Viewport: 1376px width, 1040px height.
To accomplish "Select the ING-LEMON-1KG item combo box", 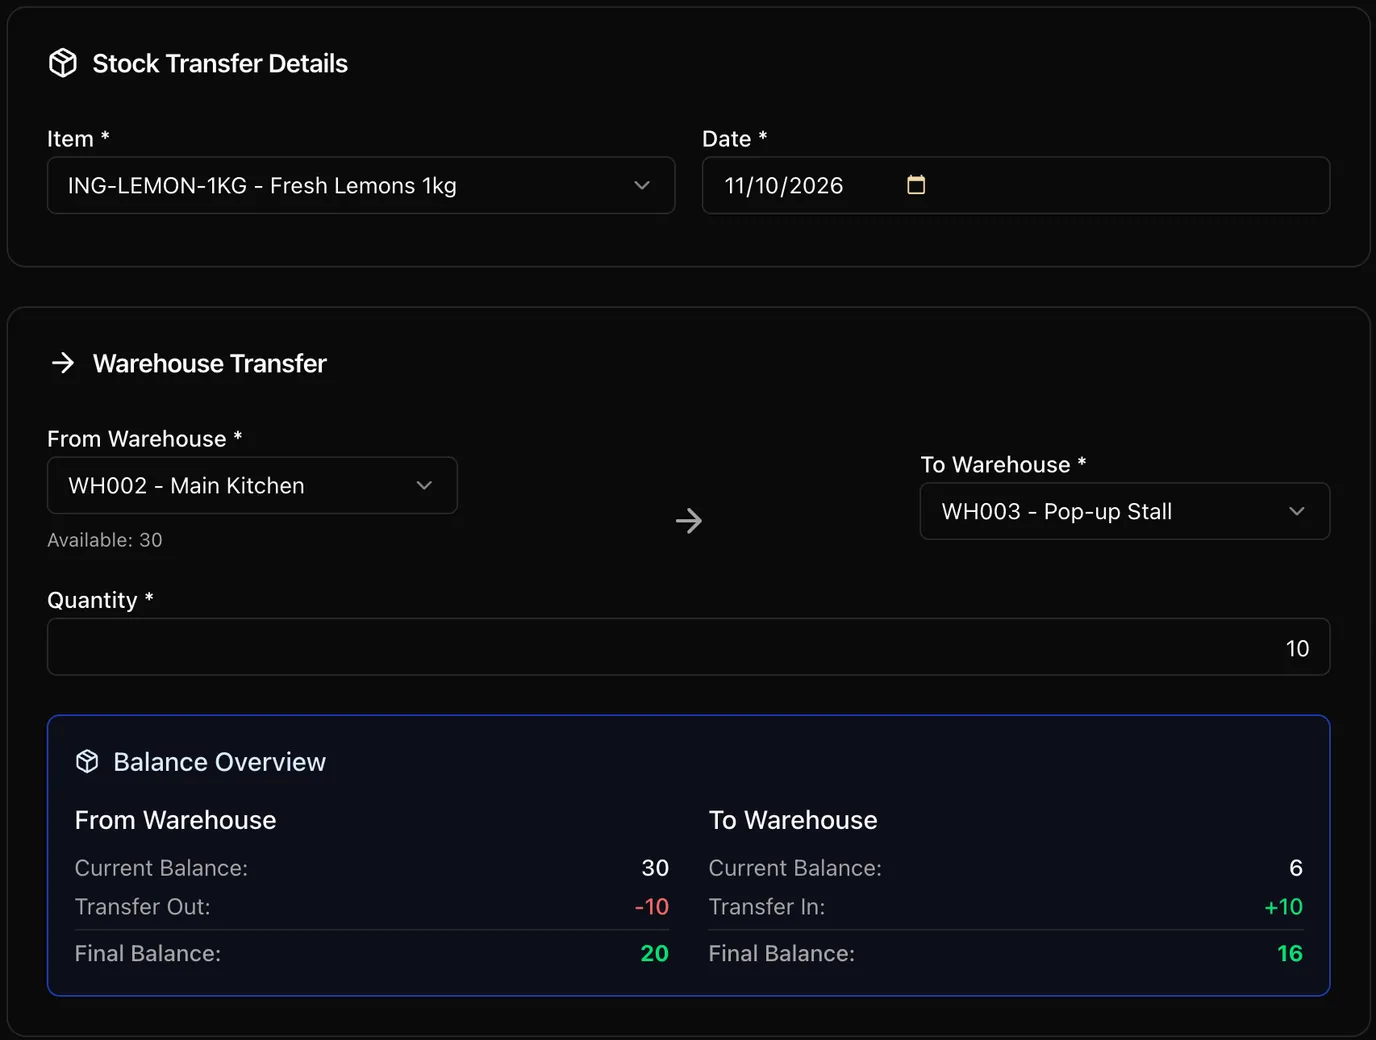I will 361,185.
